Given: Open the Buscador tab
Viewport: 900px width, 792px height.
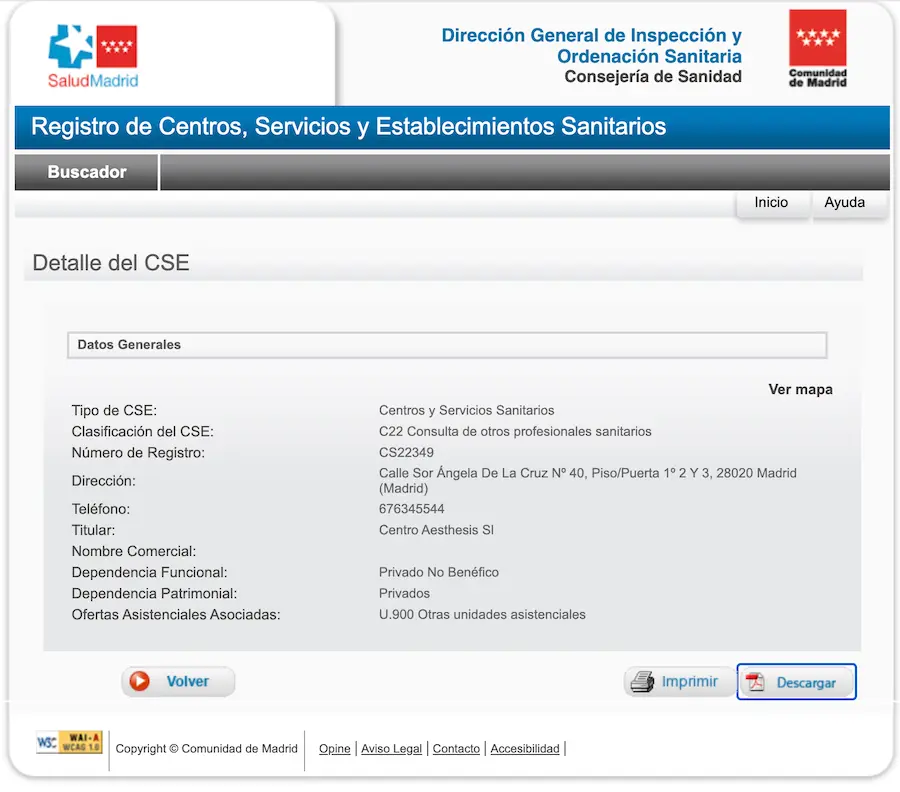Looking at the screenshot, I should pos(87,172).
